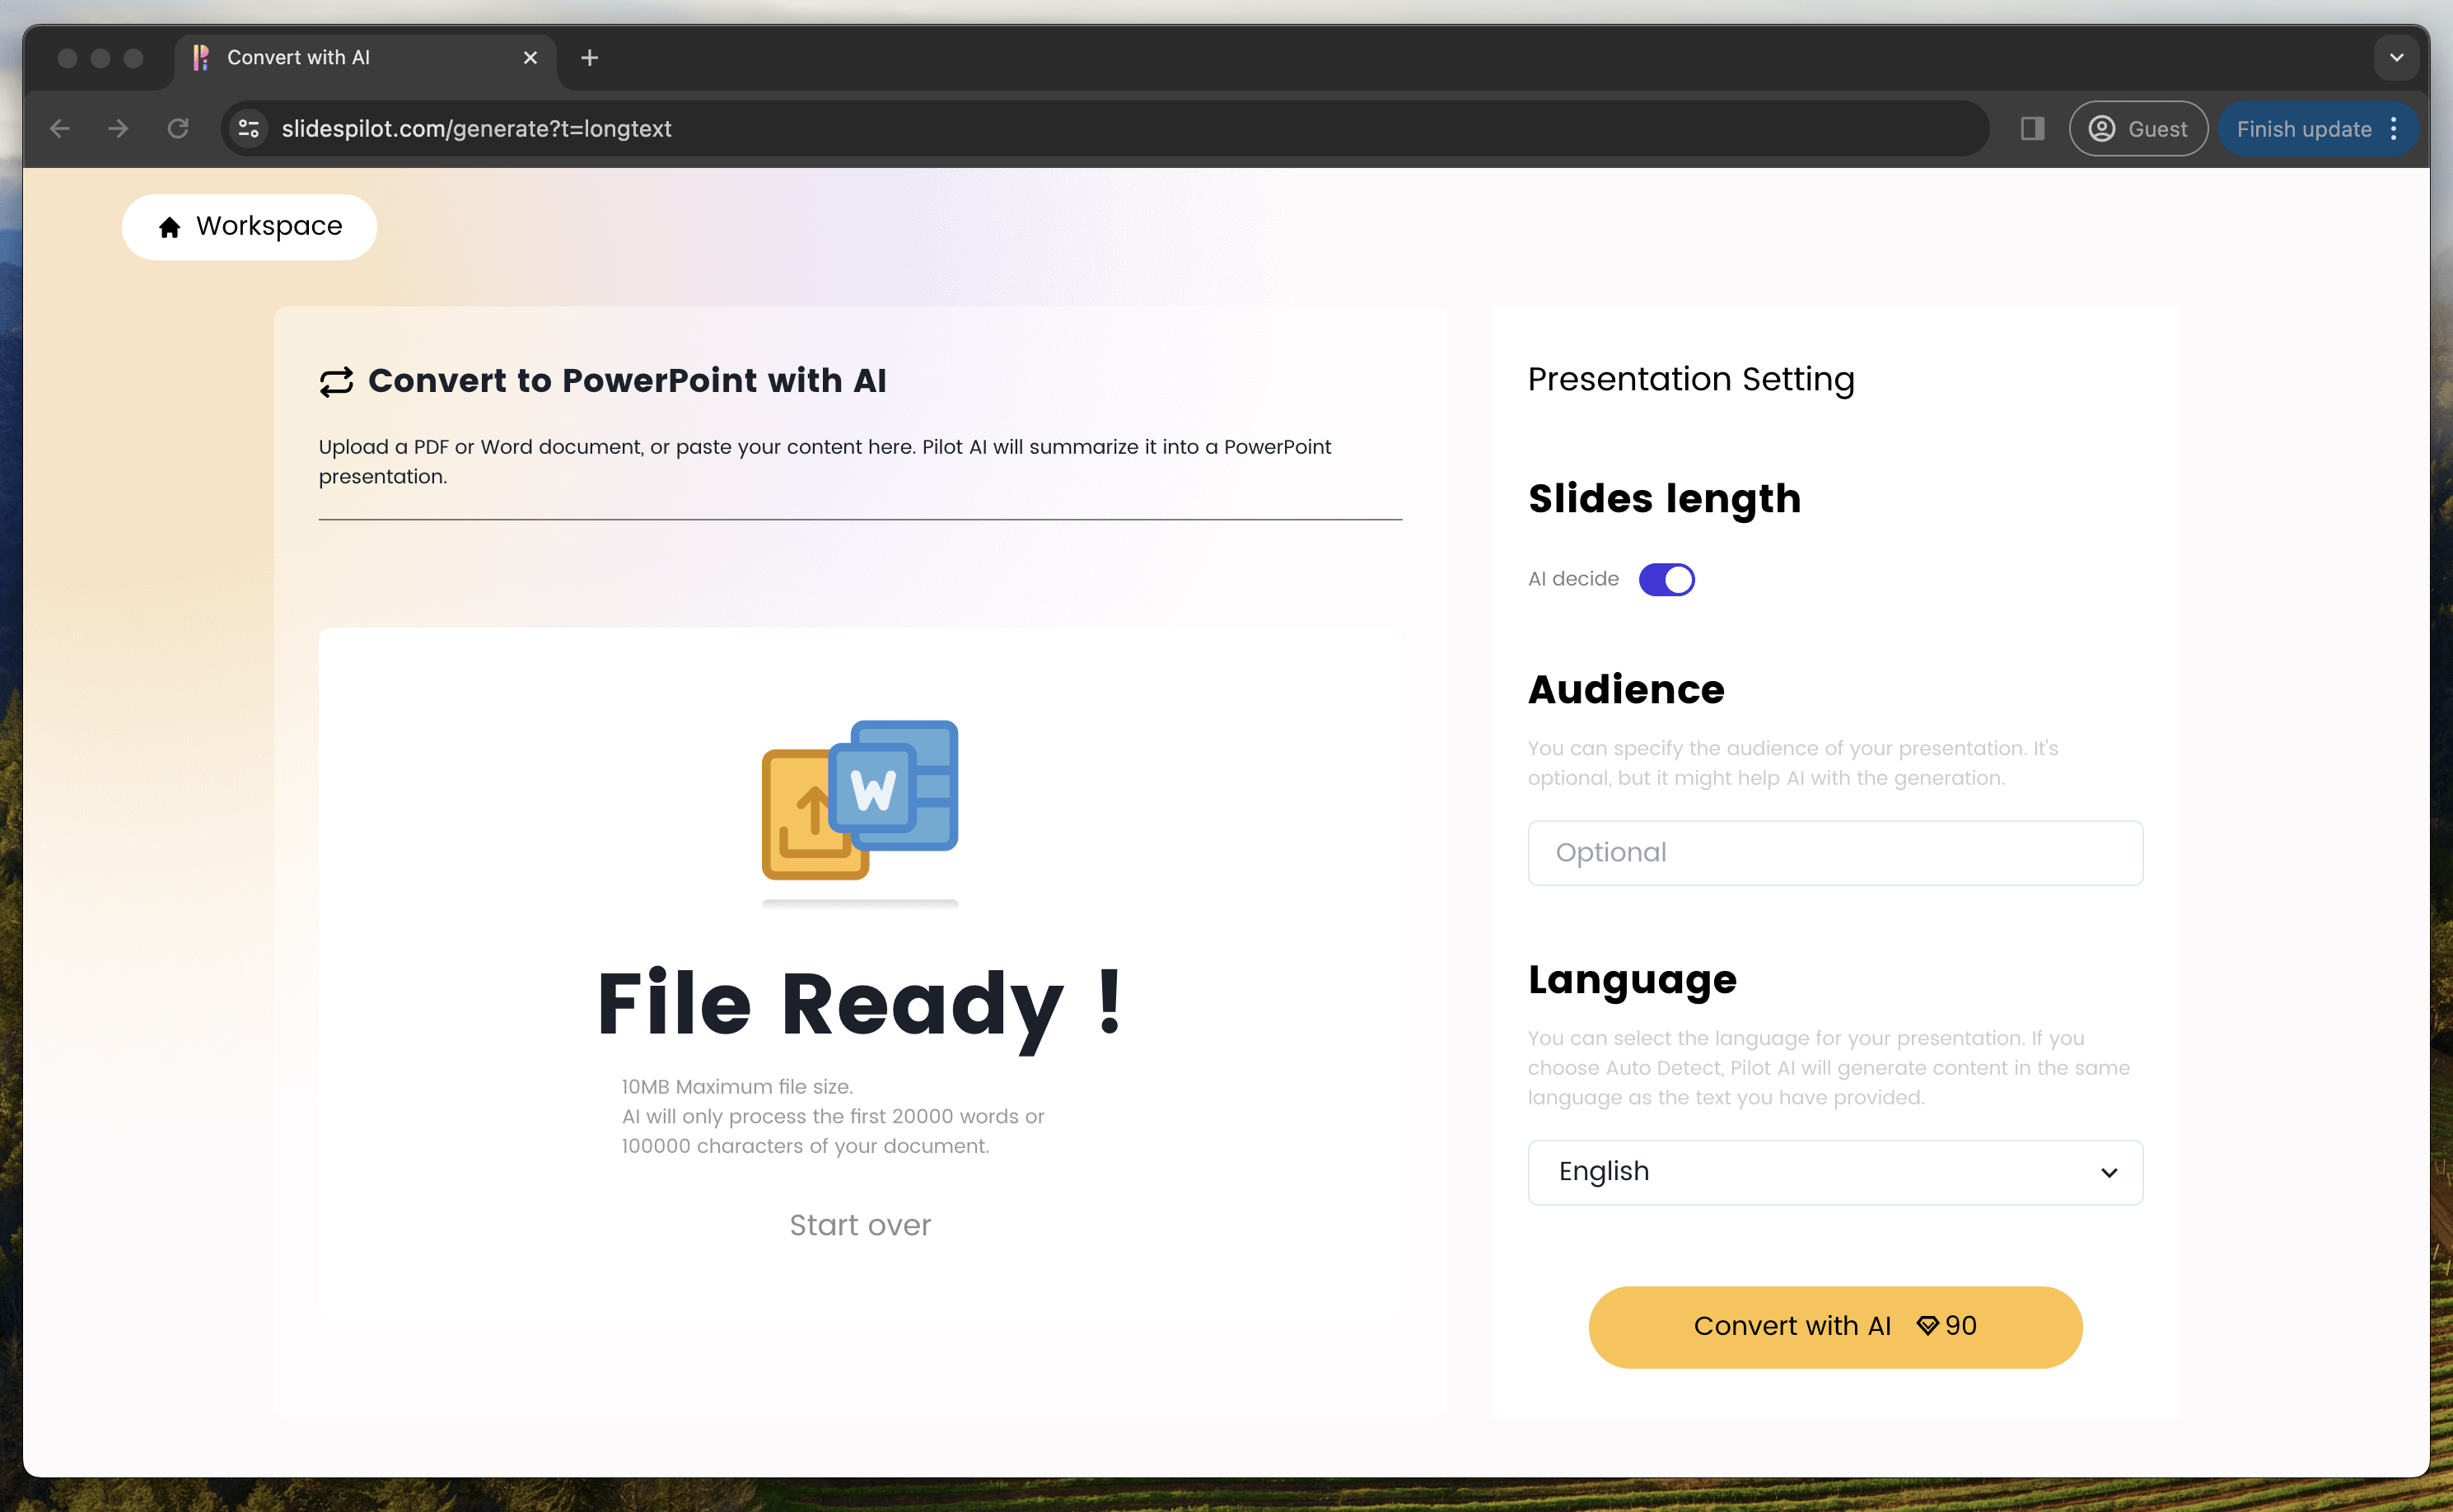
Task: Open the Guest profile menu
Action: (x=2138, y=129)
